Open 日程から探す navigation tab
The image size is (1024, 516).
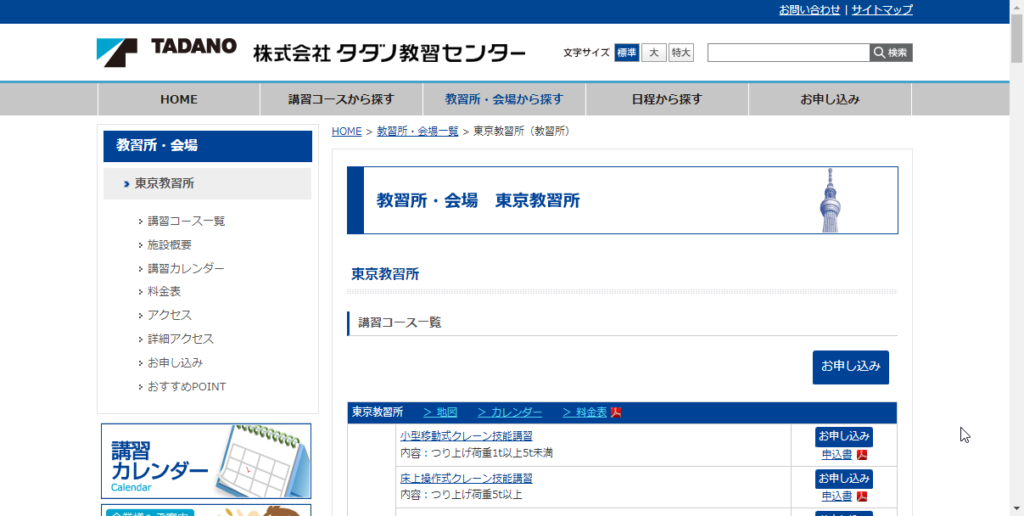(667, 99)
